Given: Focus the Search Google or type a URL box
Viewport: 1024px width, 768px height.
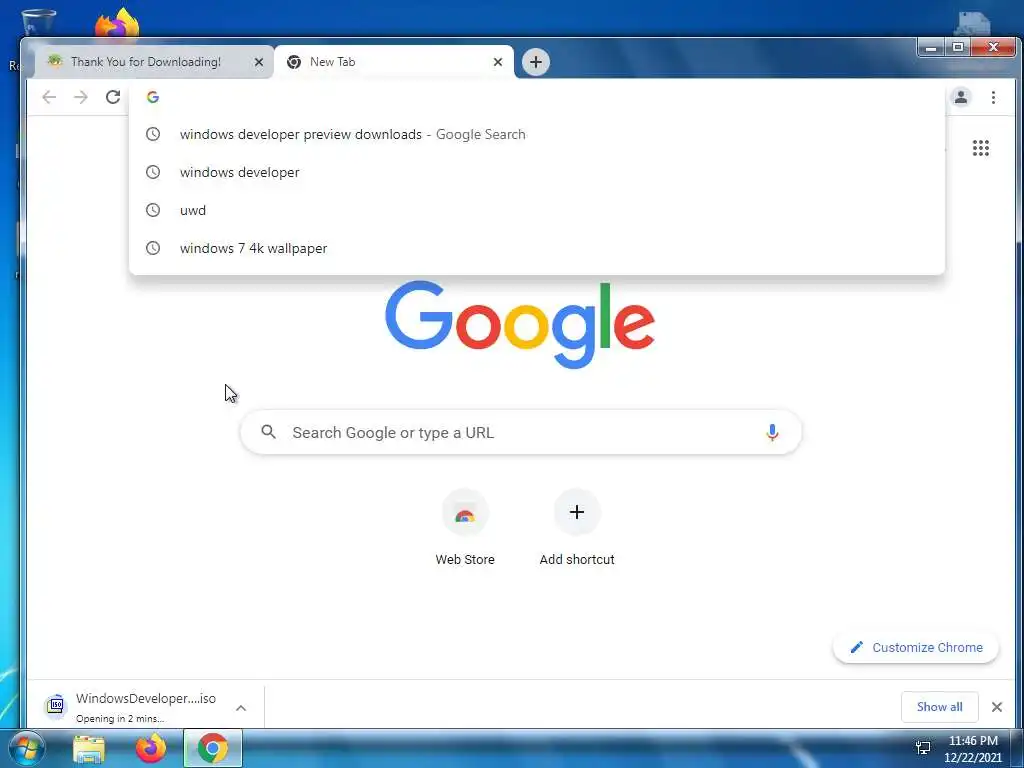Looking at the screenshot, I should (520, 432).
